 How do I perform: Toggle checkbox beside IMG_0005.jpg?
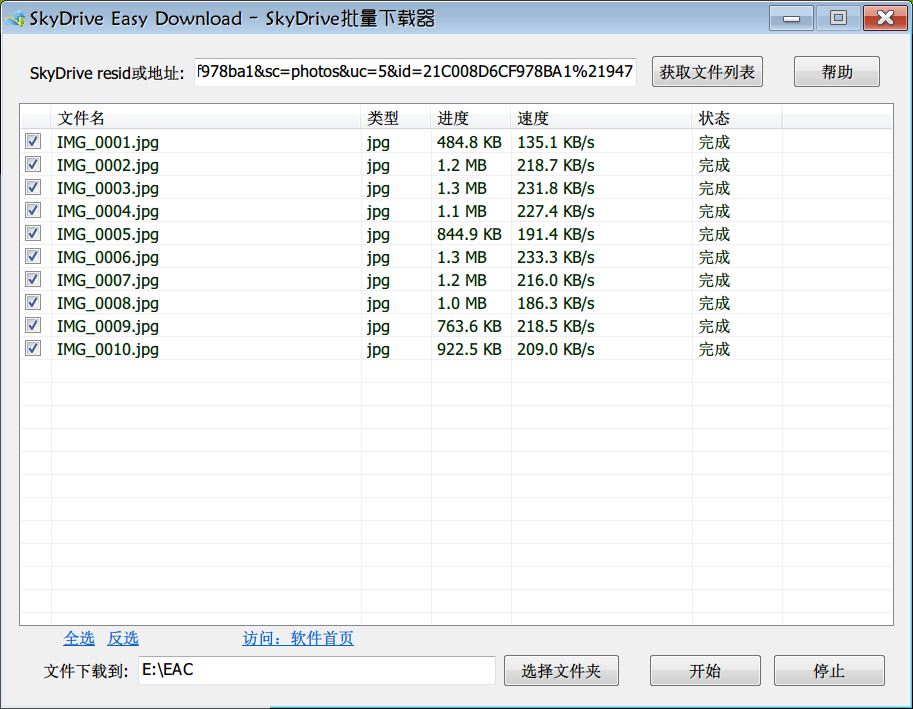[x=33, y=233]
